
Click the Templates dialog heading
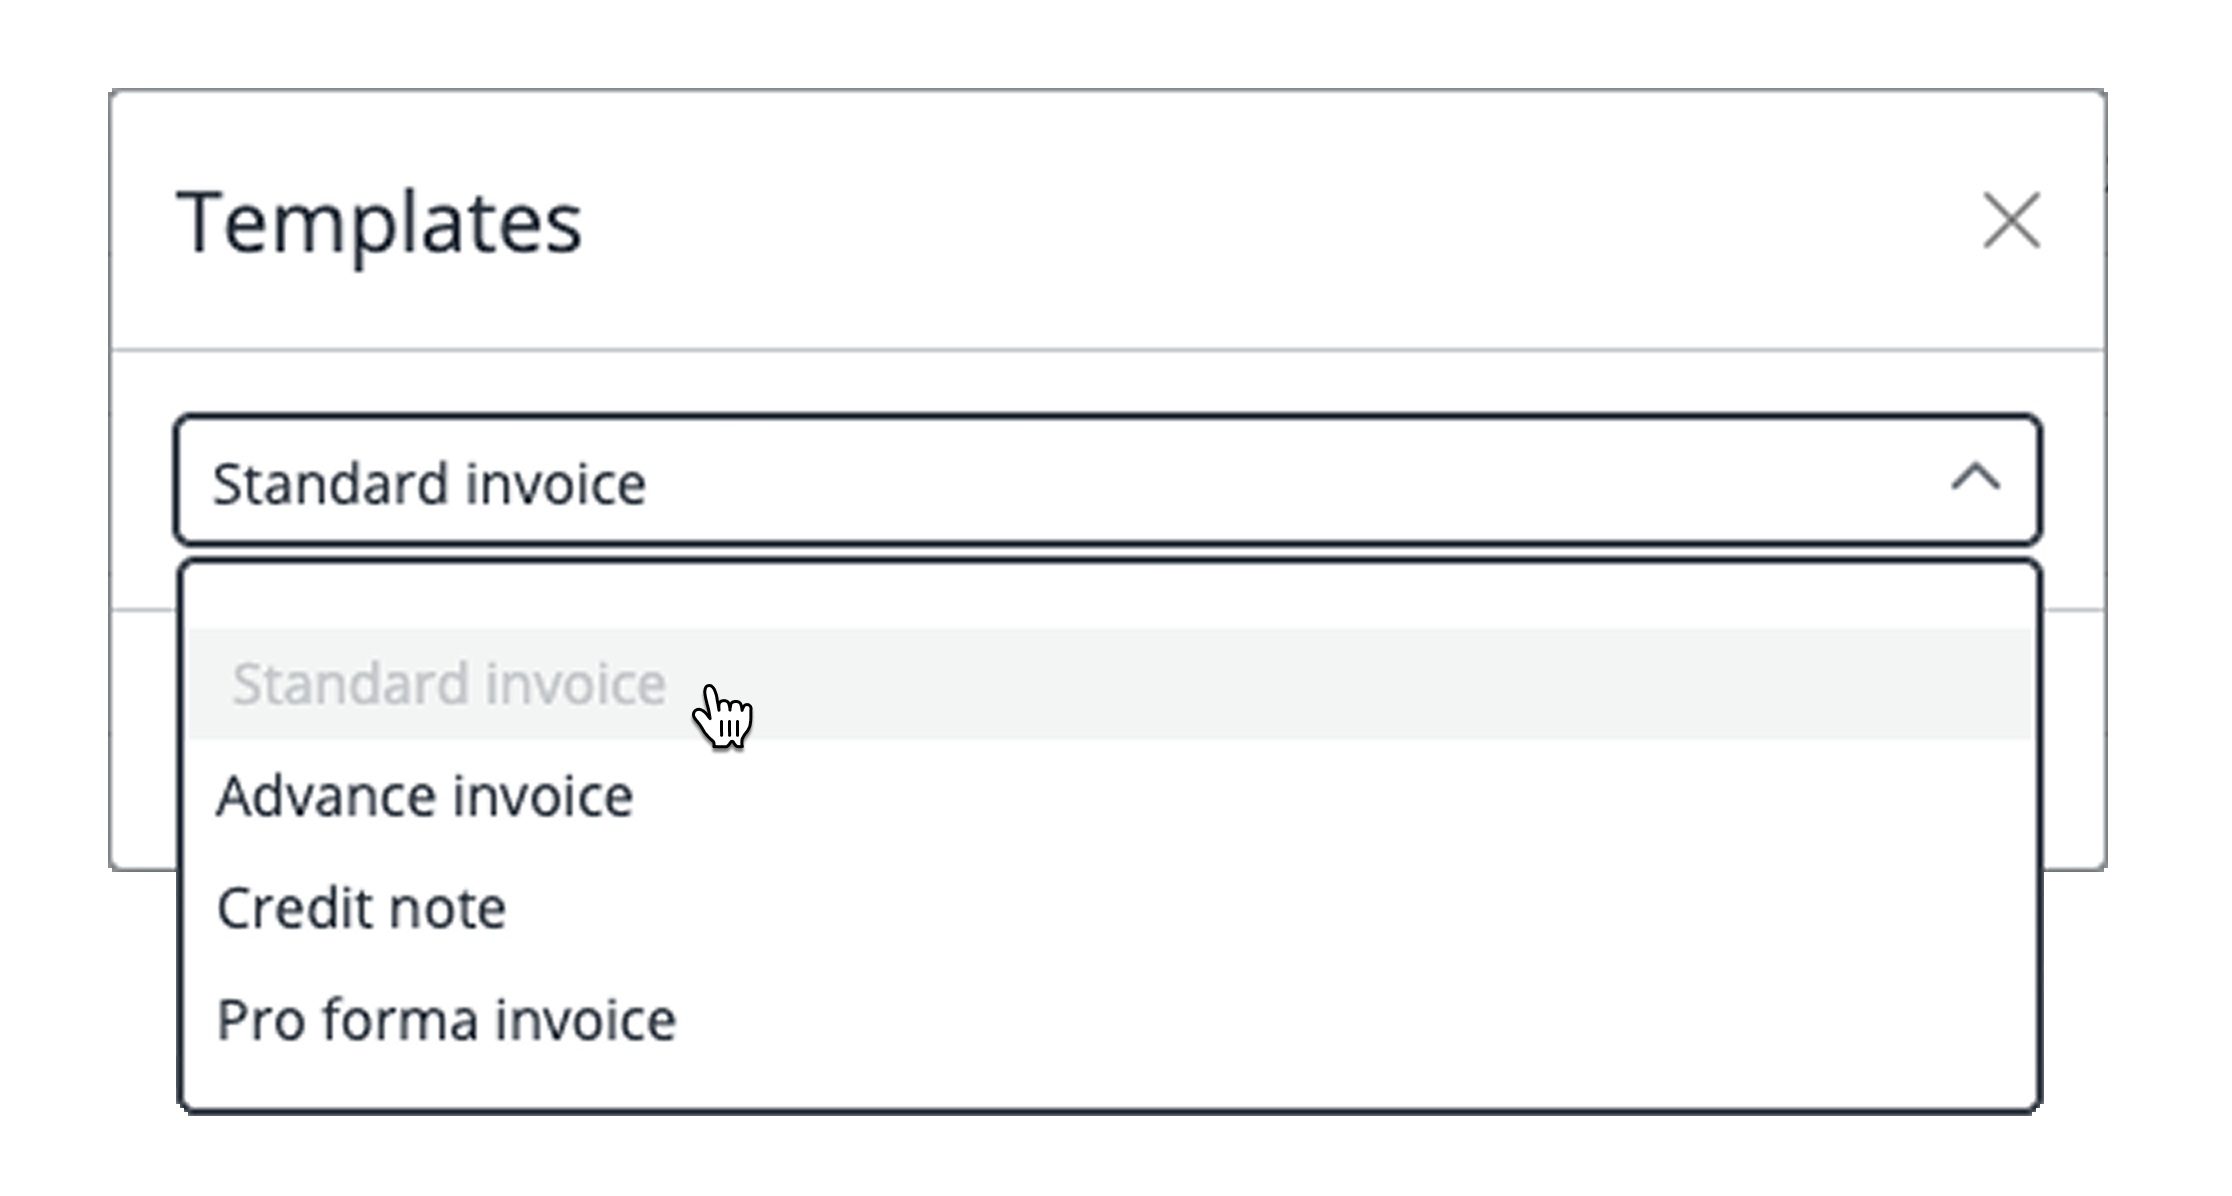379,222
